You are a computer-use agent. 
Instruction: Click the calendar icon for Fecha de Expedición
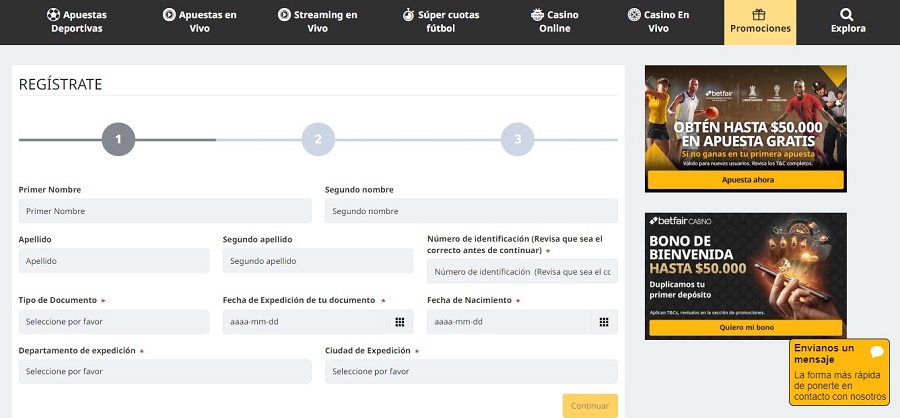399,322
